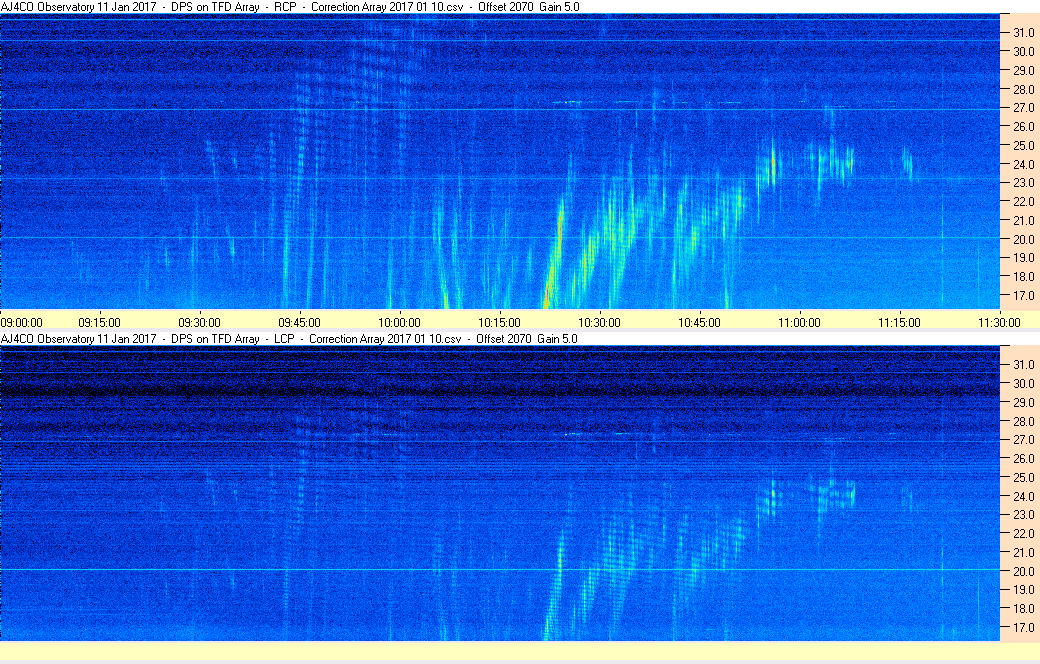
Task: Click the LCP spectrogram title text
Action: [x=289, y=339]
